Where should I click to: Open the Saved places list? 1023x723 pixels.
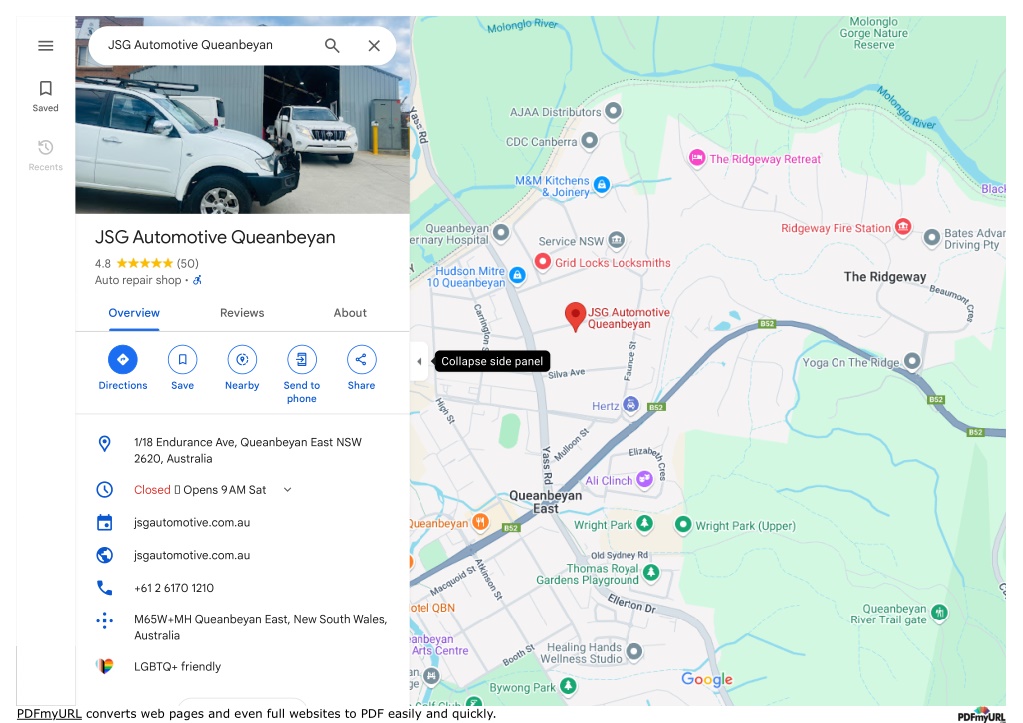point(46,96)
